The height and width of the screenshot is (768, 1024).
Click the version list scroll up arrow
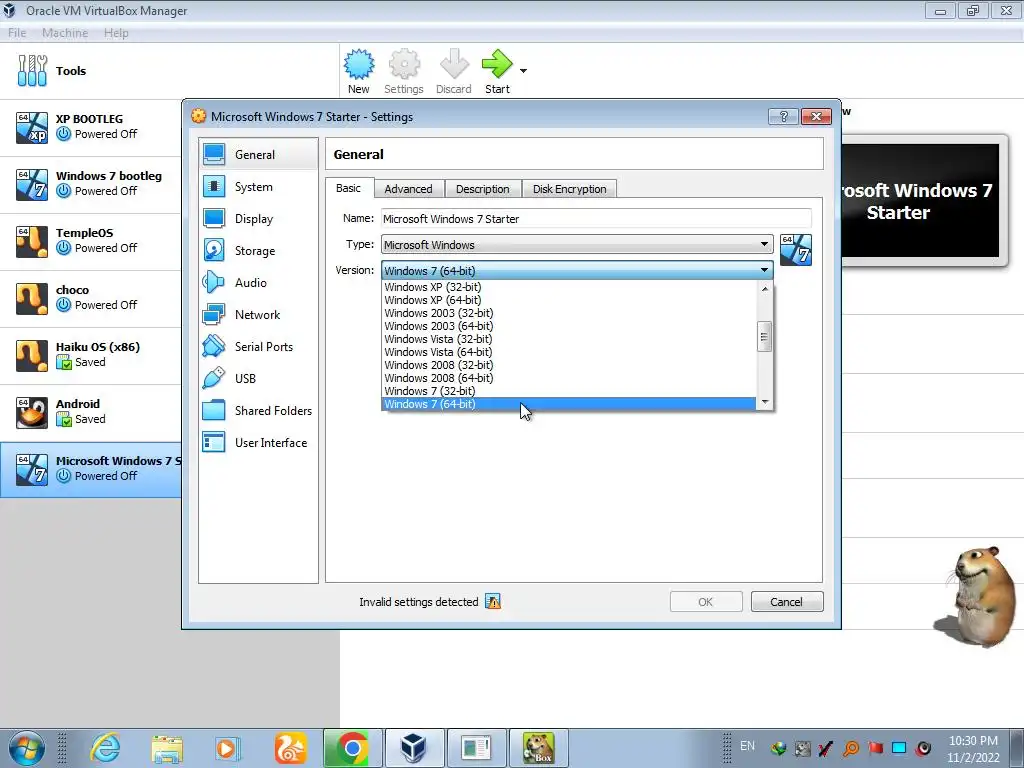click(x=765, y=288)
